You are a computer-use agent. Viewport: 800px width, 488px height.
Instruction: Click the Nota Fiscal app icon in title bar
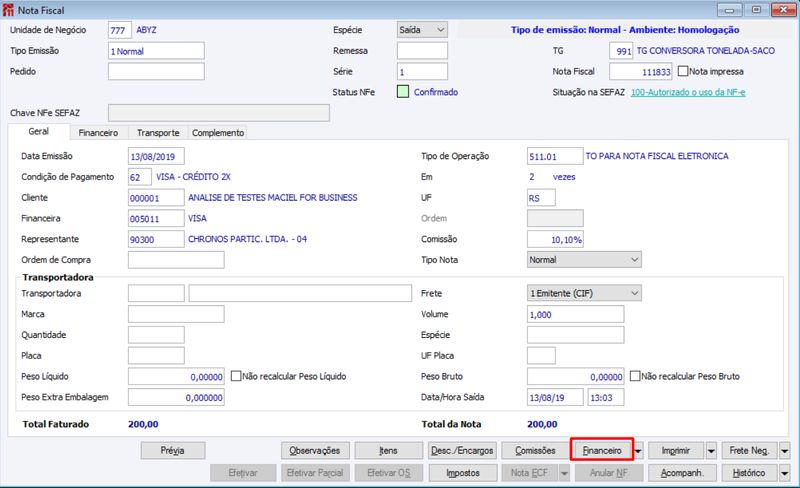pos(8,10)
